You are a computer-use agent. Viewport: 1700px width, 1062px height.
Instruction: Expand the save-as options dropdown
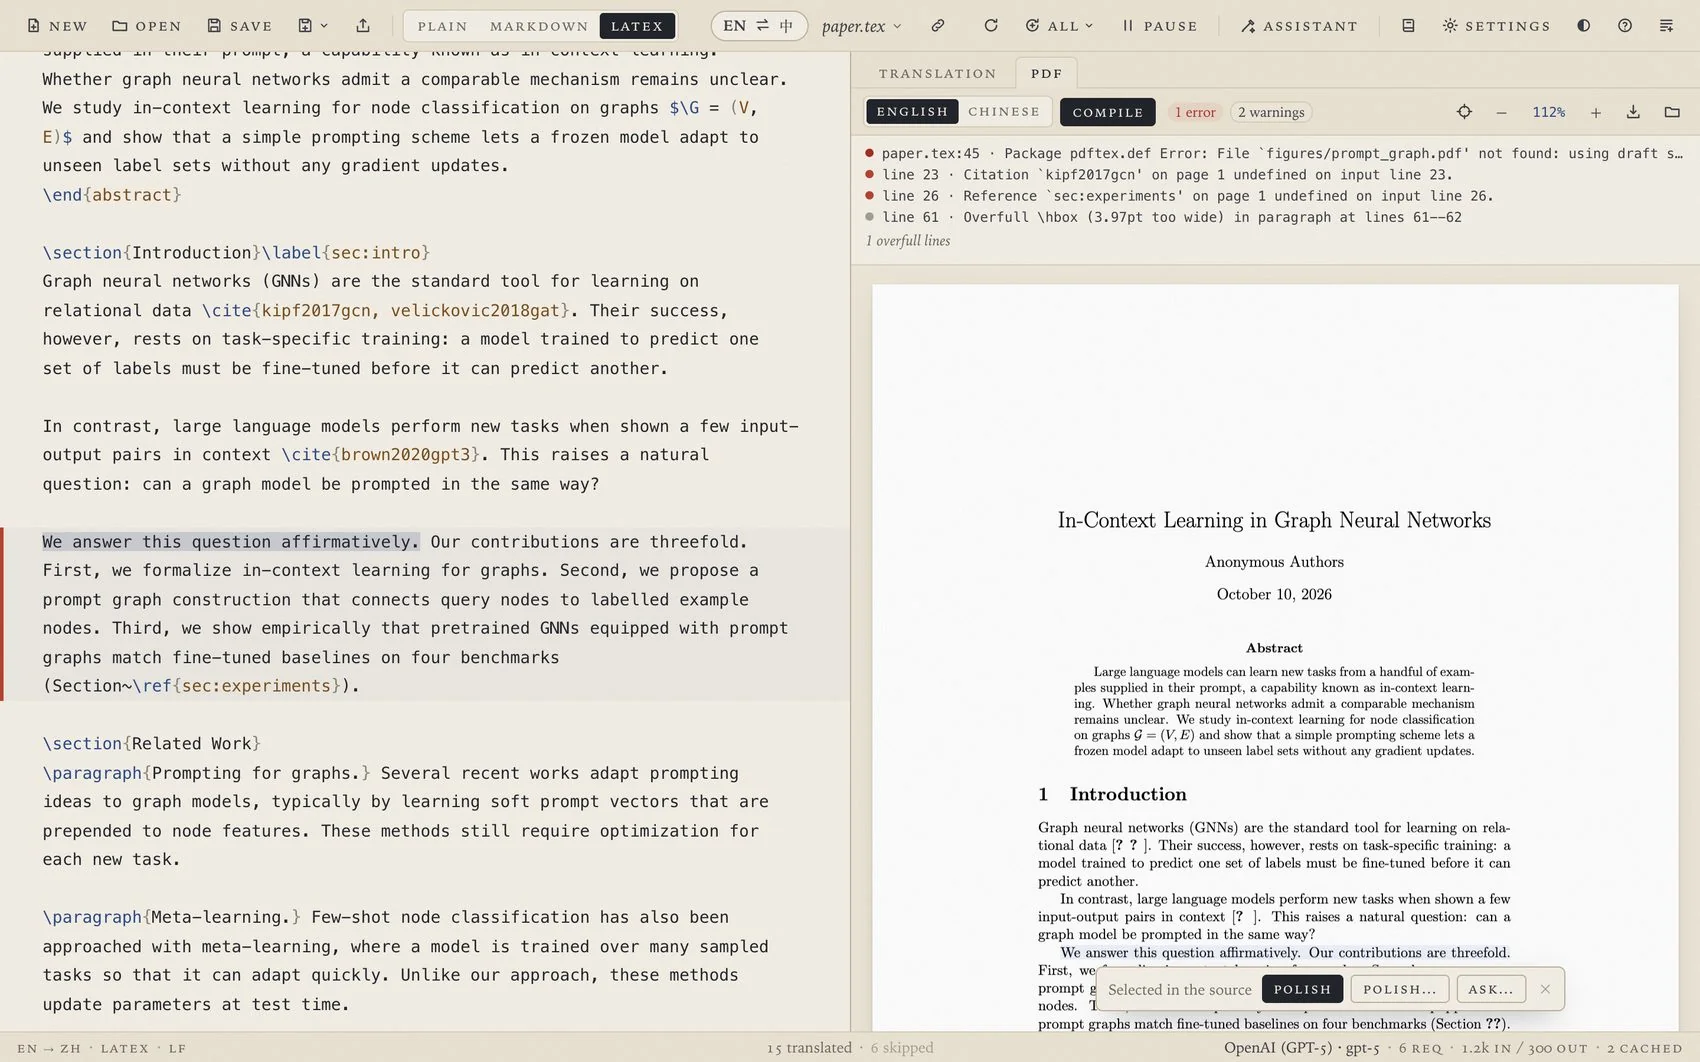313,26
